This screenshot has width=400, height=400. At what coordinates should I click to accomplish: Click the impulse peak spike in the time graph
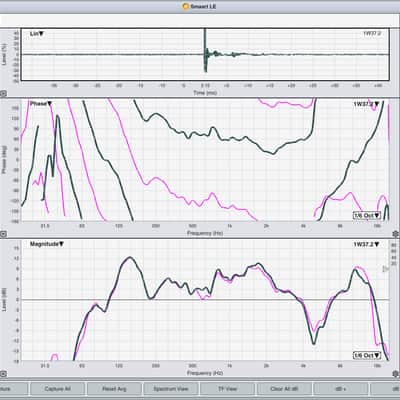coord(205,50)
